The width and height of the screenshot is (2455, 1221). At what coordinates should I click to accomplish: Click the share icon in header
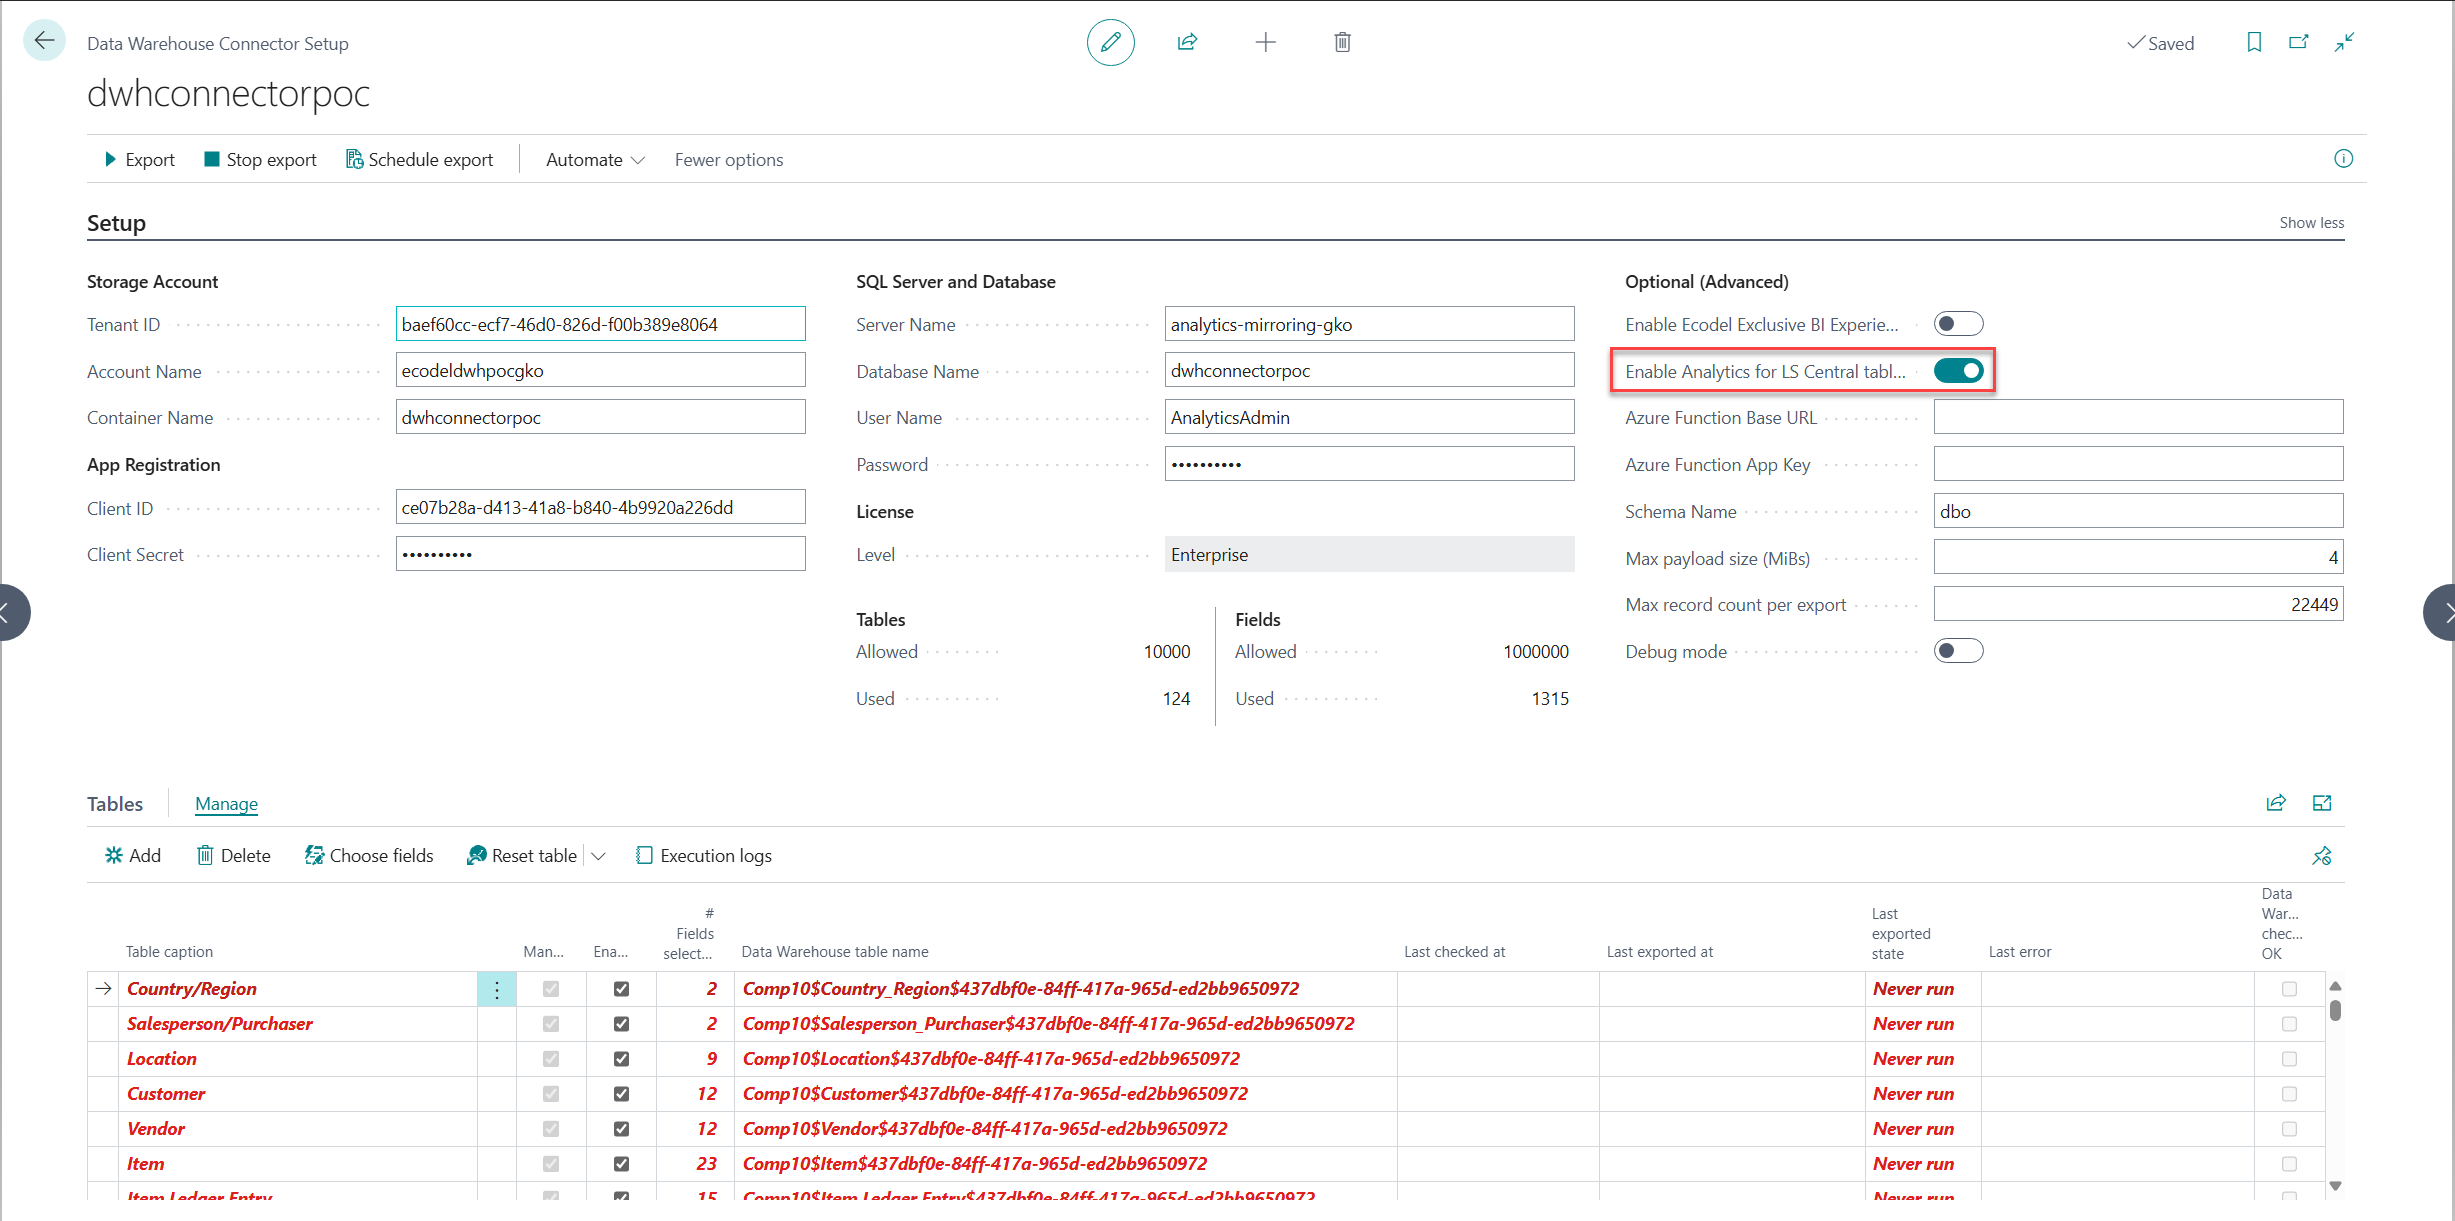(1187, 42)
